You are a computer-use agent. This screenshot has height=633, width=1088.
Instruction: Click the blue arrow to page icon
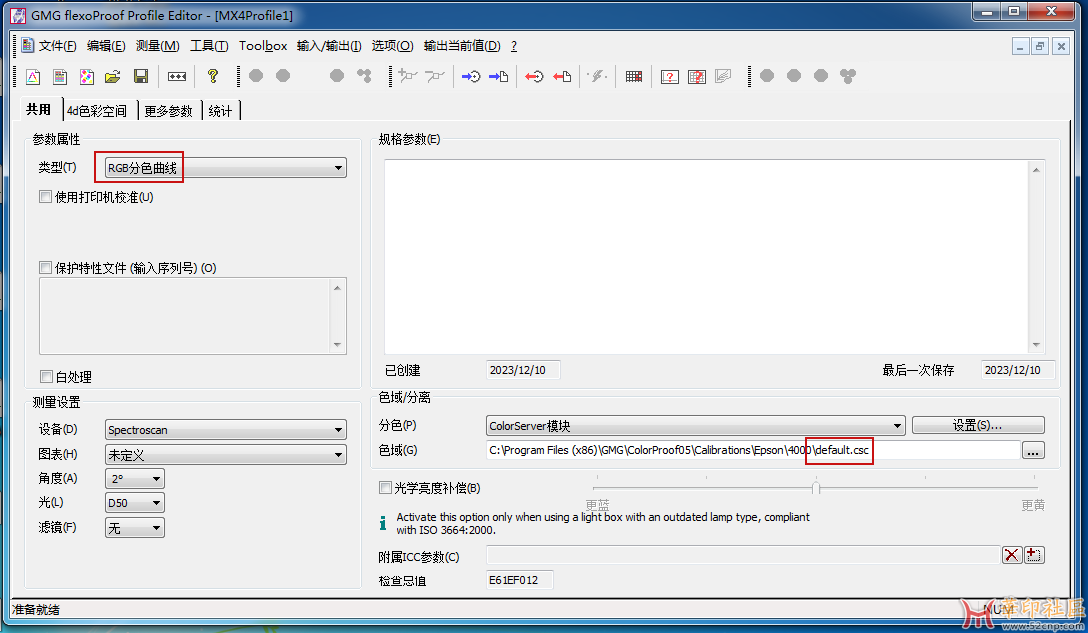tap(498, 76)
